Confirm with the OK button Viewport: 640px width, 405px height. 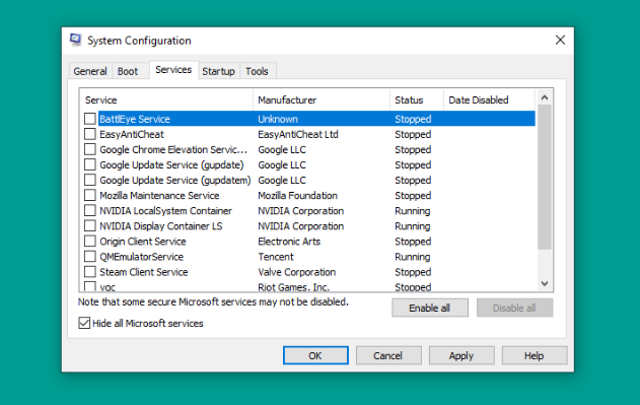click(x=316, y=356)
